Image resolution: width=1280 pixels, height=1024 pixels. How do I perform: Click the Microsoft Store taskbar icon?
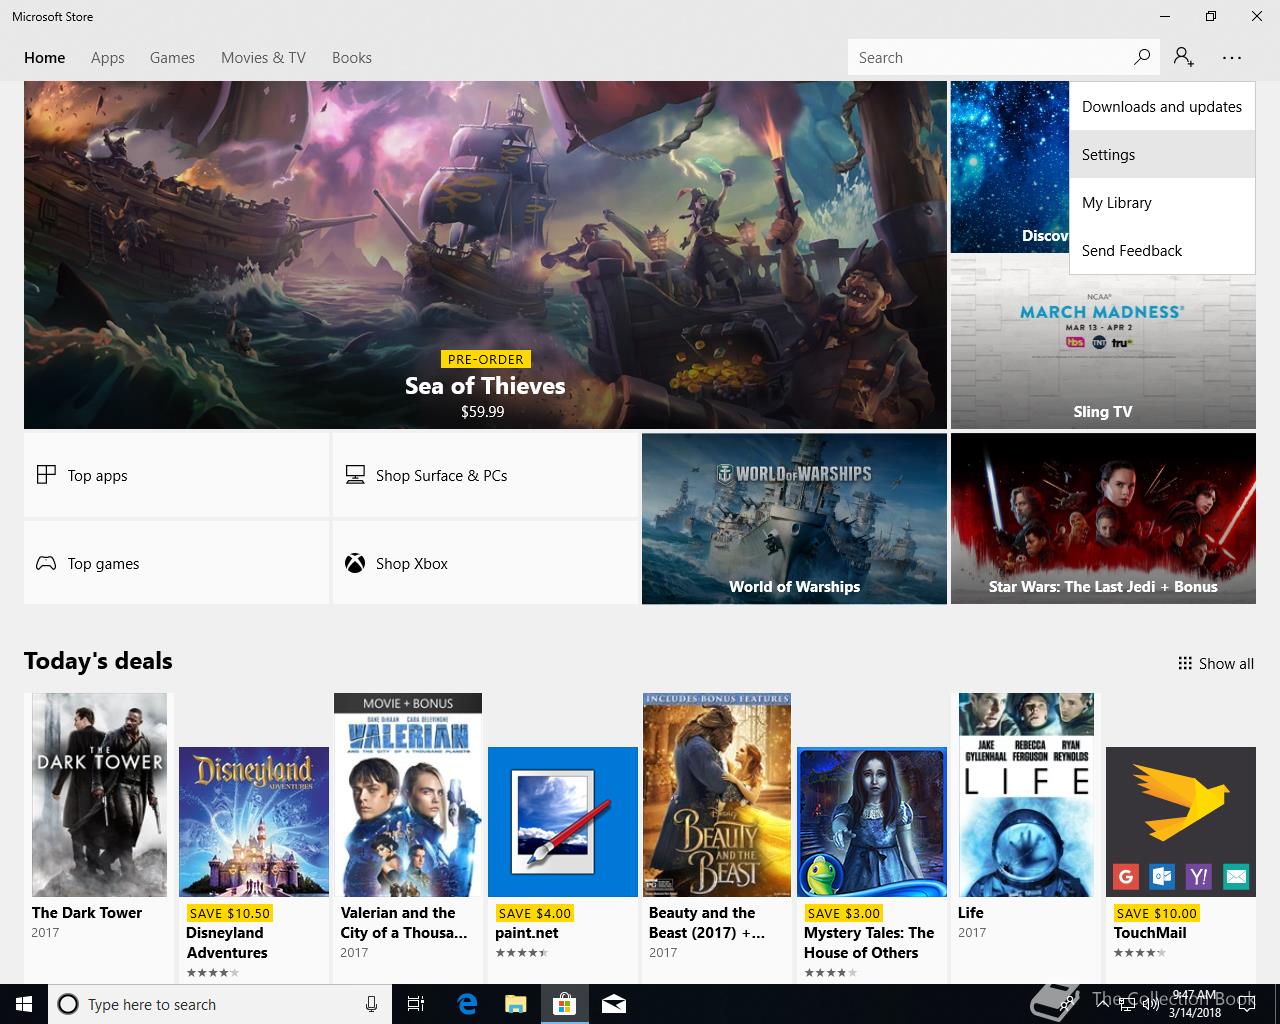(565, 1004)
